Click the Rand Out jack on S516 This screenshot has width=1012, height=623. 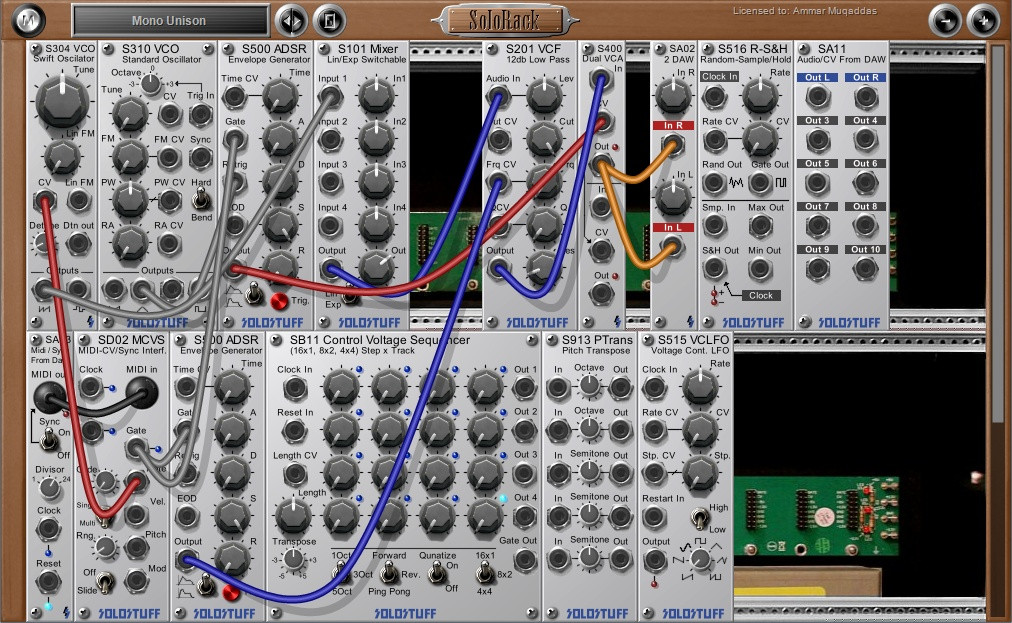tap(713, 184)
